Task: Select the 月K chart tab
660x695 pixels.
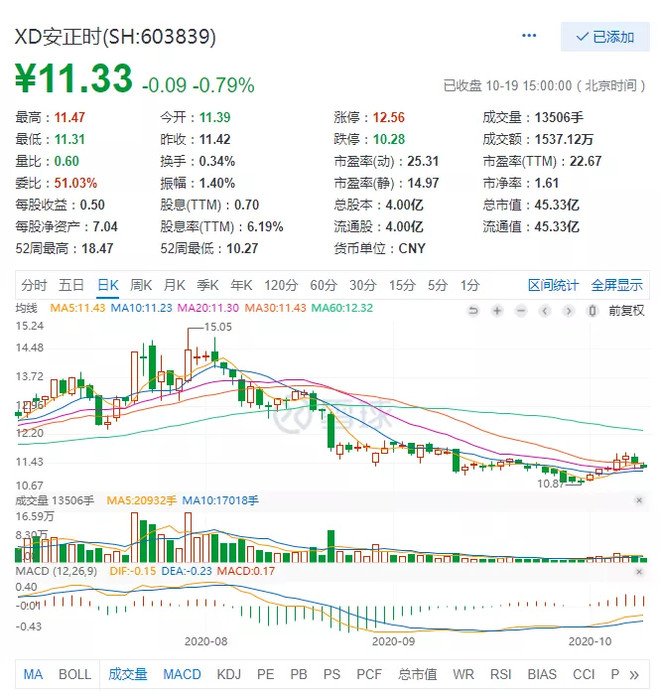Action: [x=174, y=285]
